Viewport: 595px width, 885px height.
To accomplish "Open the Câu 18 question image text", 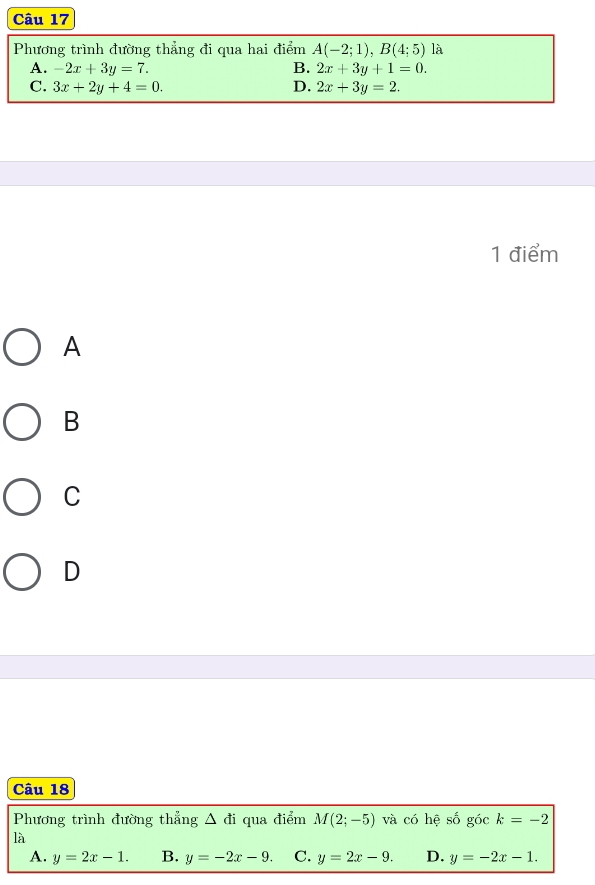I will tap(281, 838).
